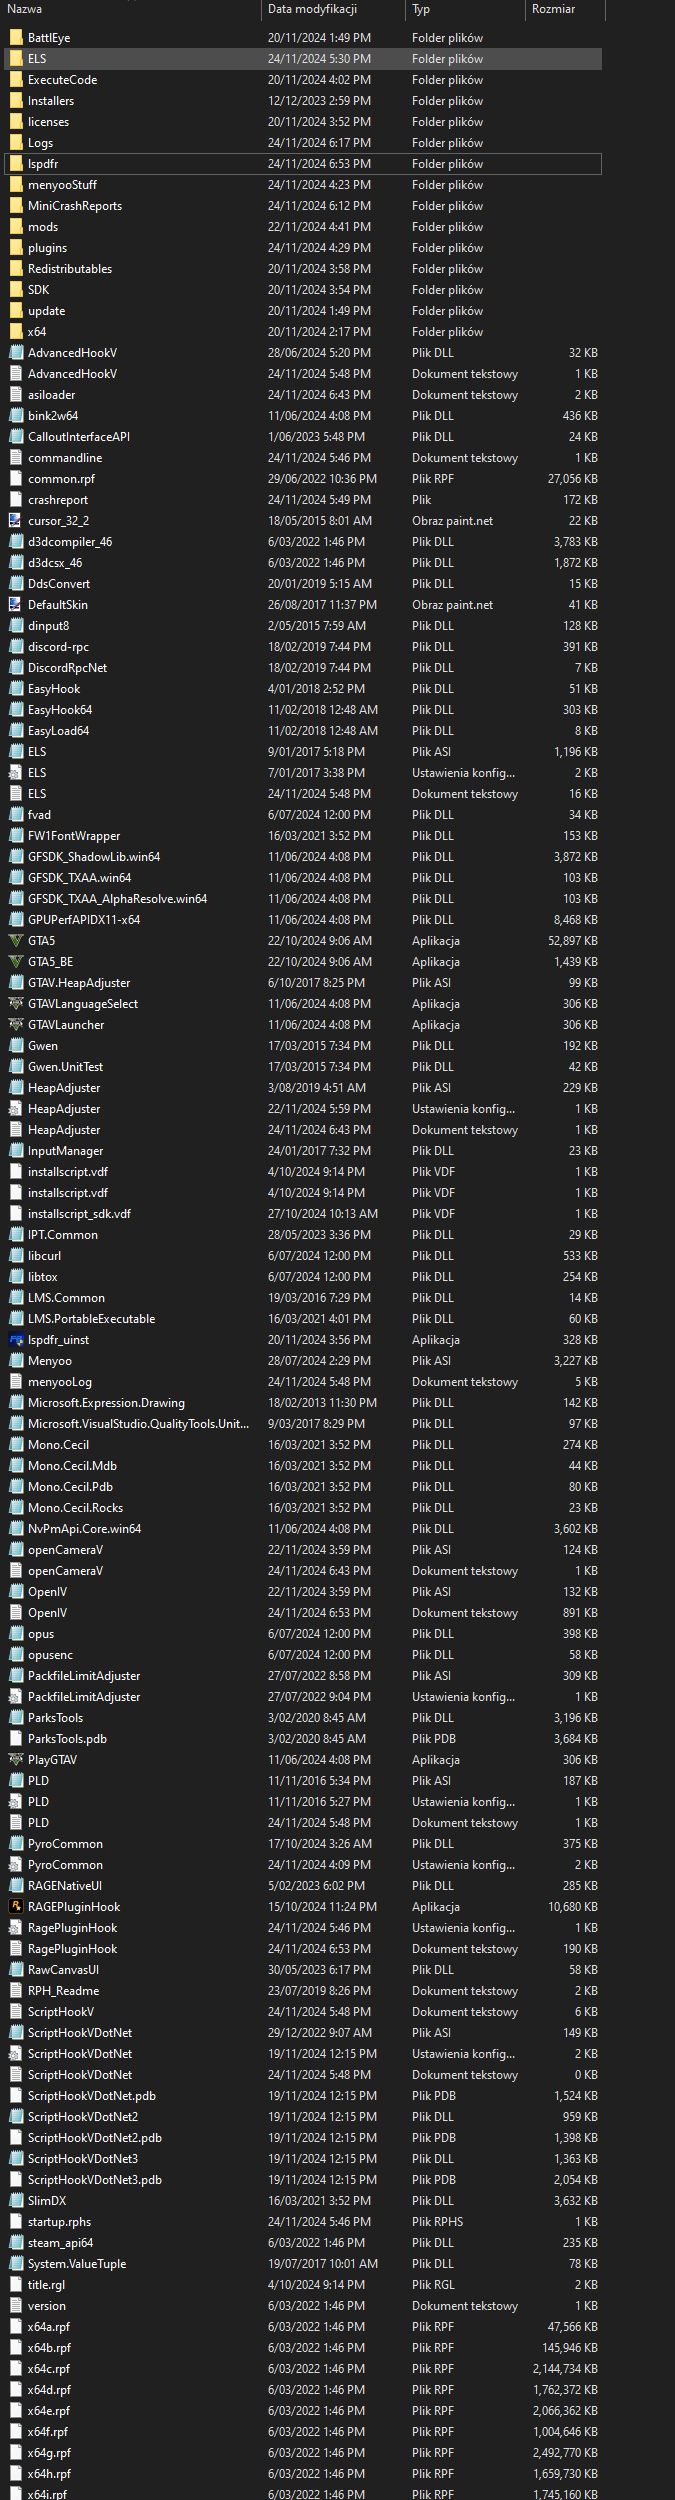Click the startup.rphs file icon
Viewport: 675px width, 2500px height.
15,2222
